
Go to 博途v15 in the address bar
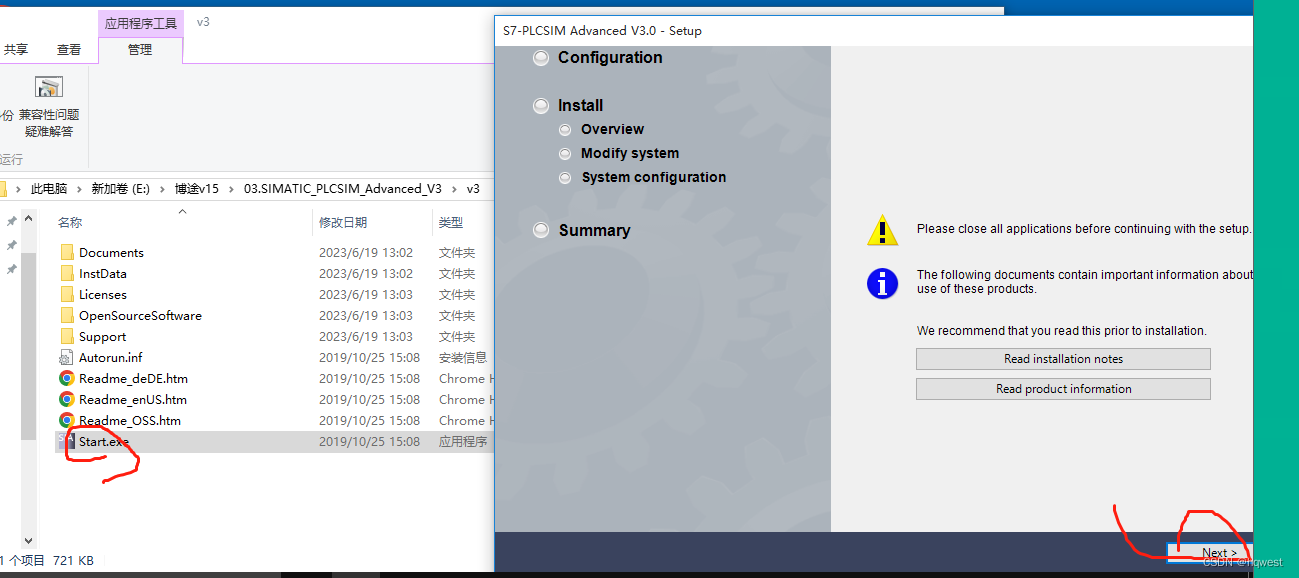196,188
